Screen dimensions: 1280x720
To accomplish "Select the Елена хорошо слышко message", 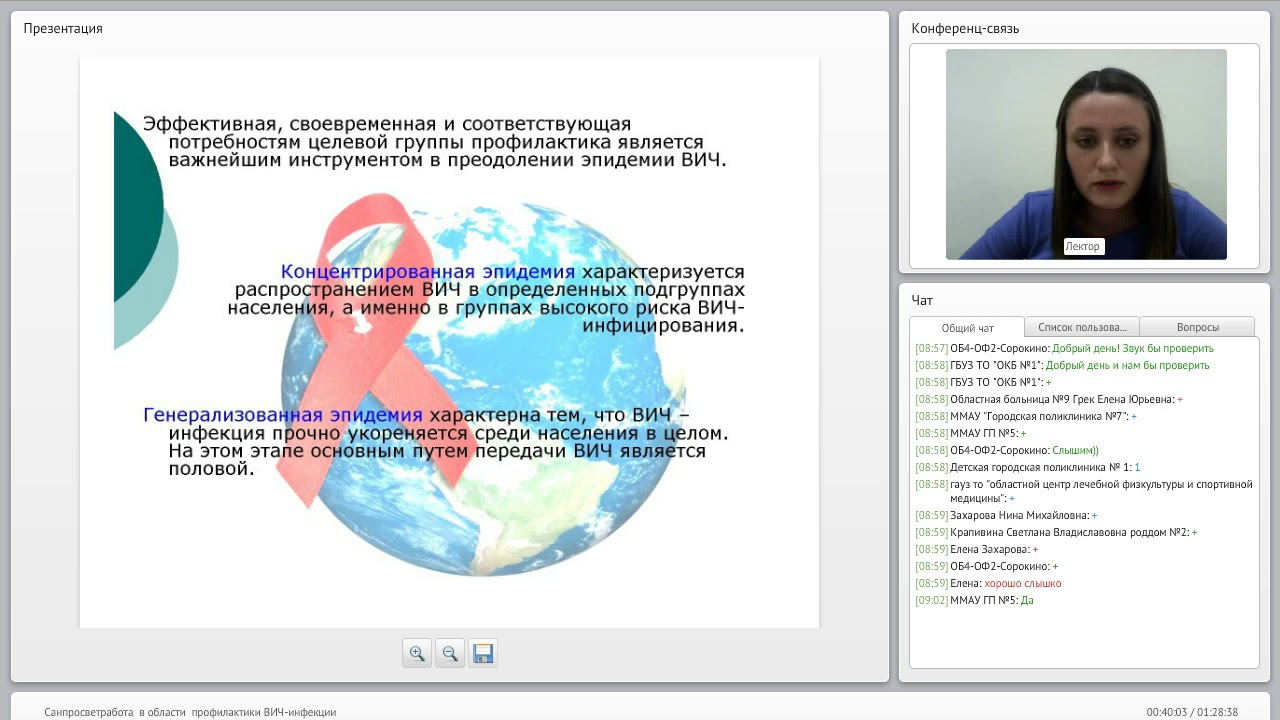I will [989, 583].
